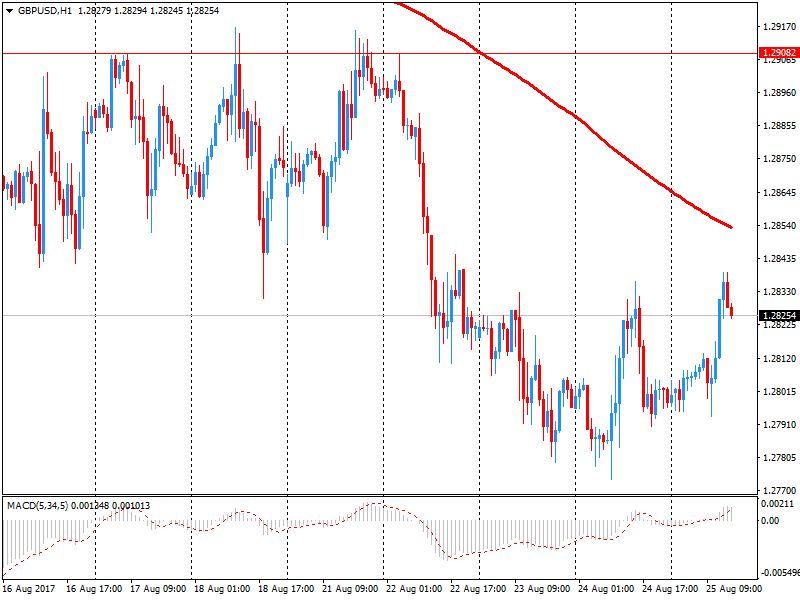
Task: Click the GBPUSD,H1 symbol title
Action: click(45, 11)
